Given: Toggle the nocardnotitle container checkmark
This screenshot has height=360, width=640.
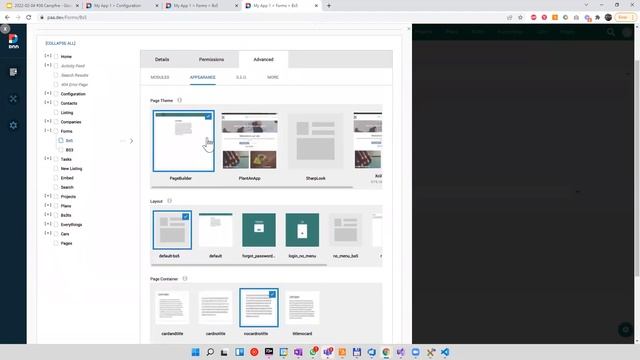Looking at the screenshot, I should (272, 294).
